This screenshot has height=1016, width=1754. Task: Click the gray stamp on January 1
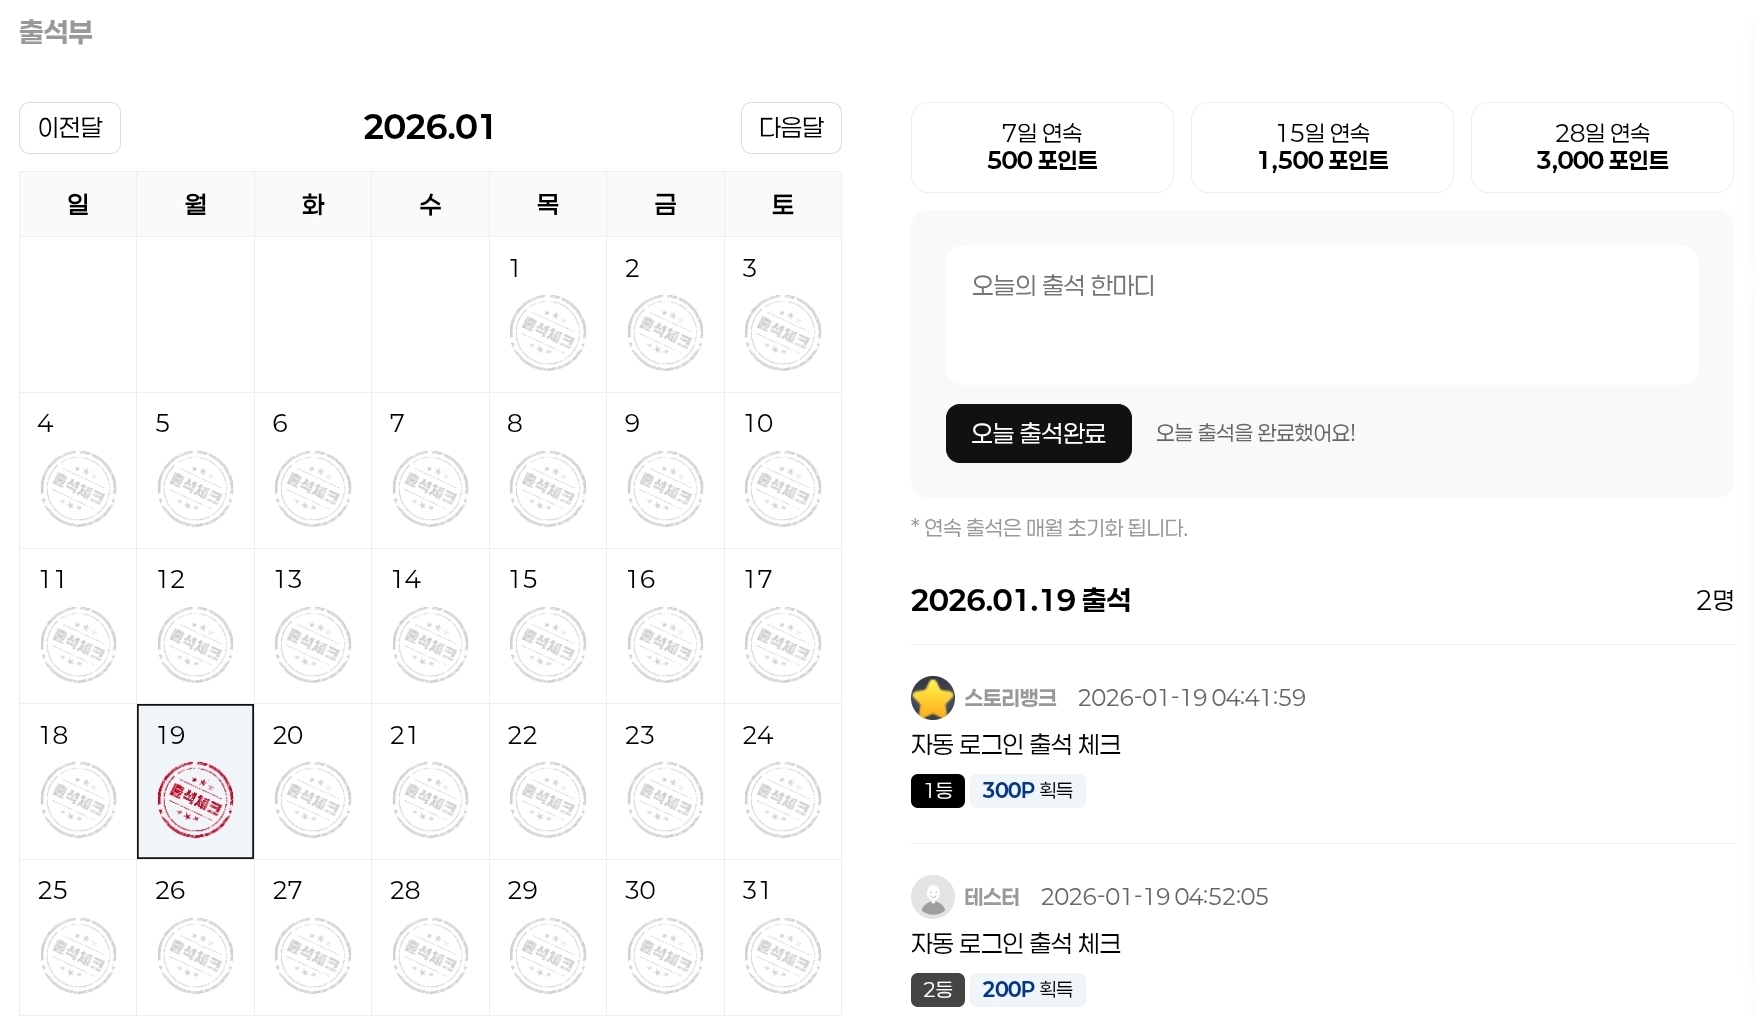coord(547,332)
